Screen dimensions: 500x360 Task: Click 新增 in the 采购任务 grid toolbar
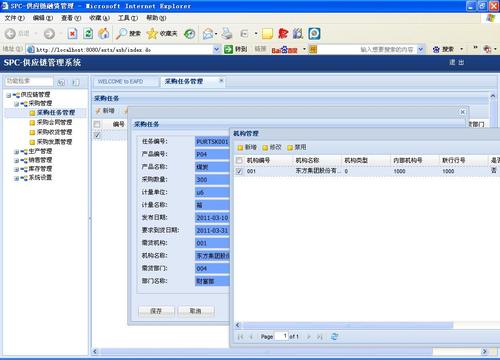pos(105,111)
